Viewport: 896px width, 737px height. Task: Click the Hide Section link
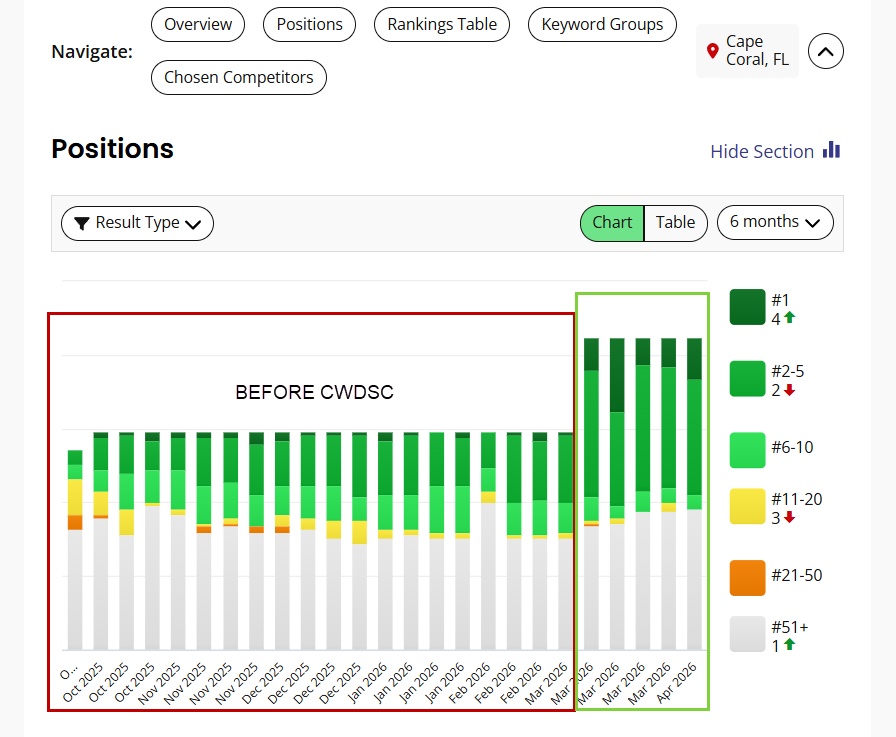pyautogui.click(x=761, y=151)
